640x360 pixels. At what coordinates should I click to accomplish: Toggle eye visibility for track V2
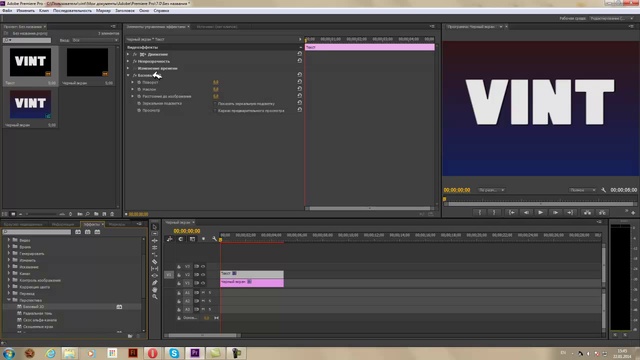tap(203, 275)
